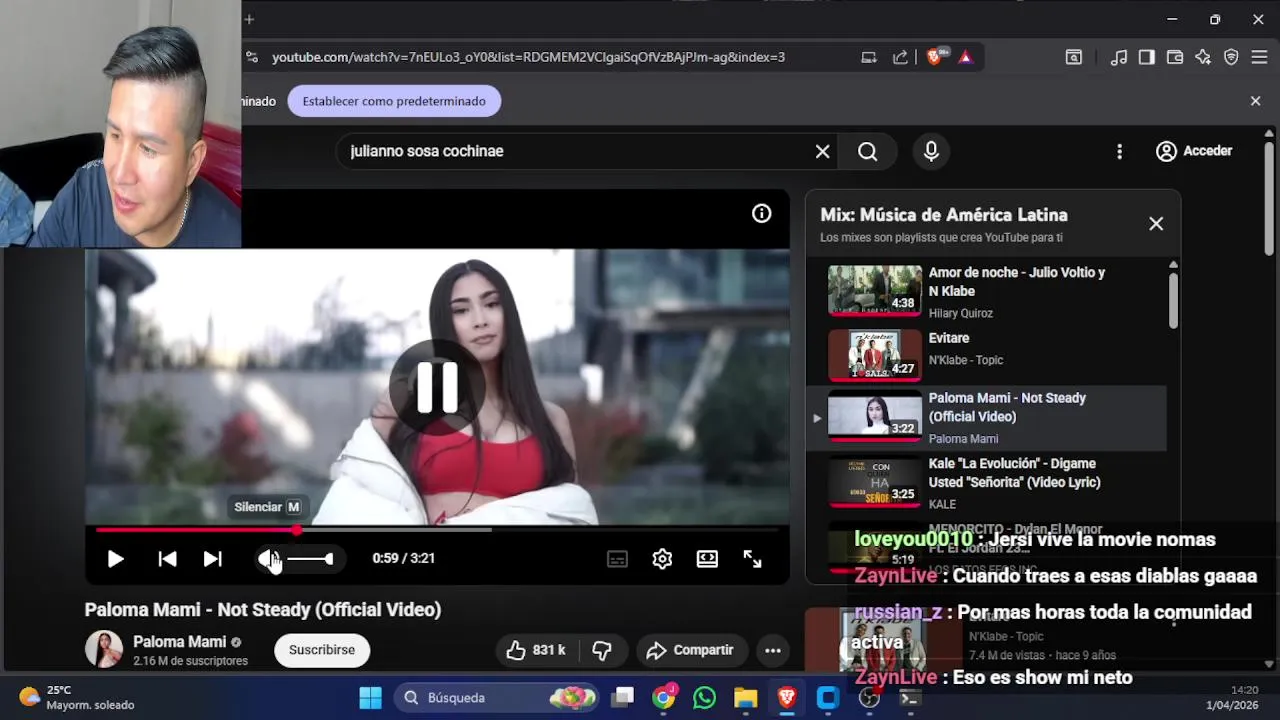Screen dimensions: 1280x720
Task: Click Paloma Mami channel avatar
Action: click(x=103, y=650)
